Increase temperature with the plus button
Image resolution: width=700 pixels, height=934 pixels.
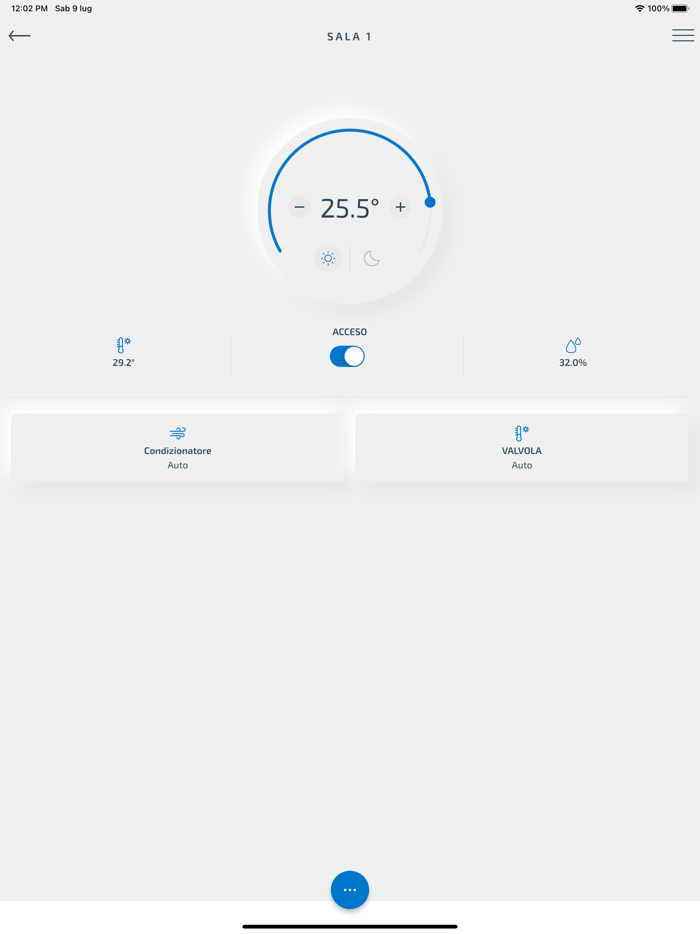click(x=400, y=207)
